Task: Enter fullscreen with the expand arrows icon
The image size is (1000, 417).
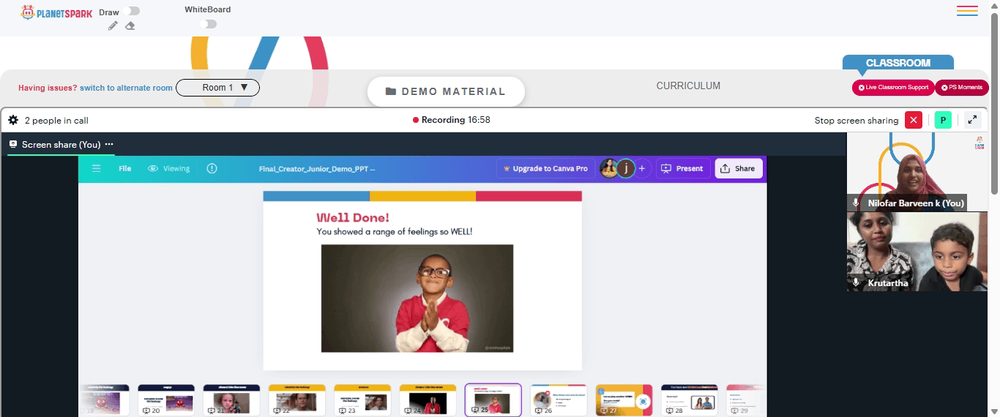Action: click(972, 120)
